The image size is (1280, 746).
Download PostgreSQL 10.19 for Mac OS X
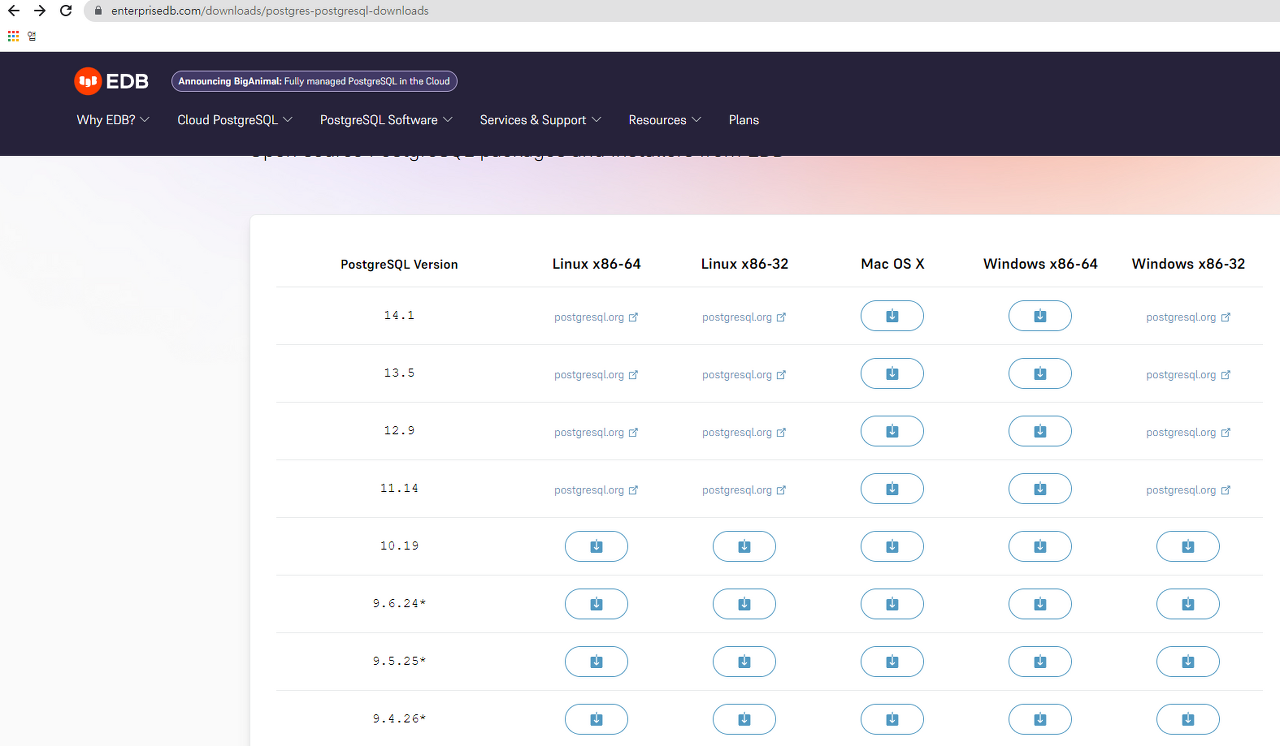(892, 547)
